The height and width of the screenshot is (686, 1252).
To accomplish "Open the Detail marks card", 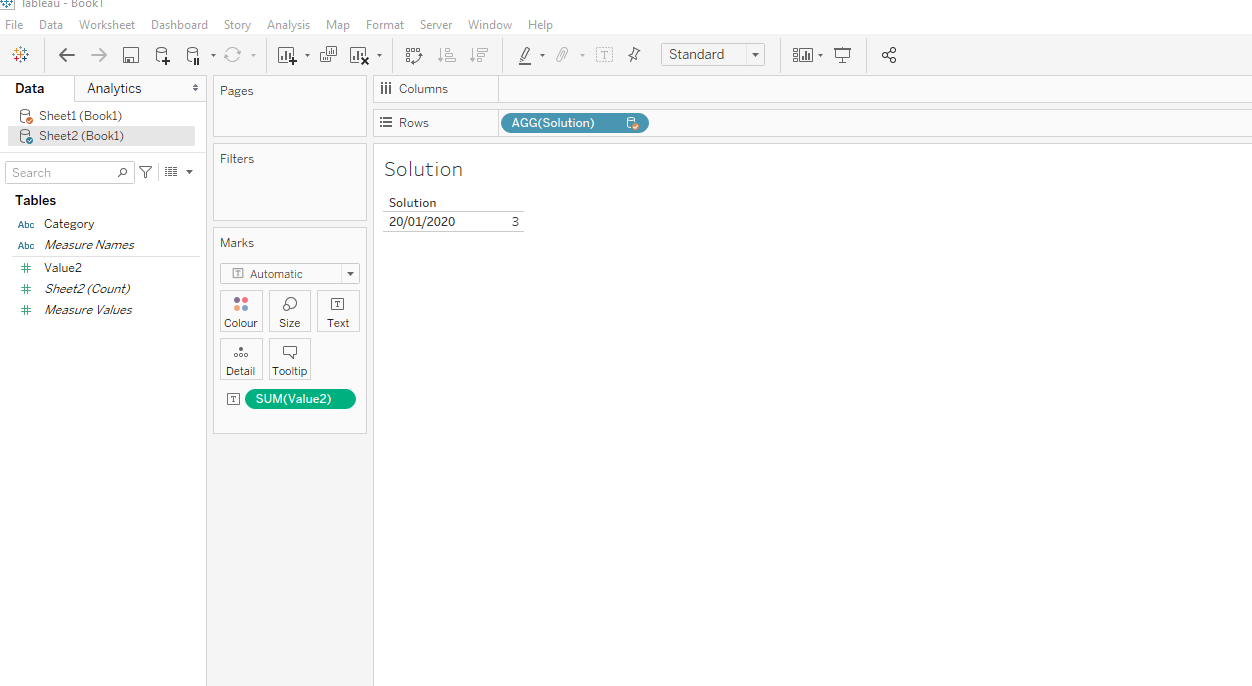I will [x=241, y=359].
